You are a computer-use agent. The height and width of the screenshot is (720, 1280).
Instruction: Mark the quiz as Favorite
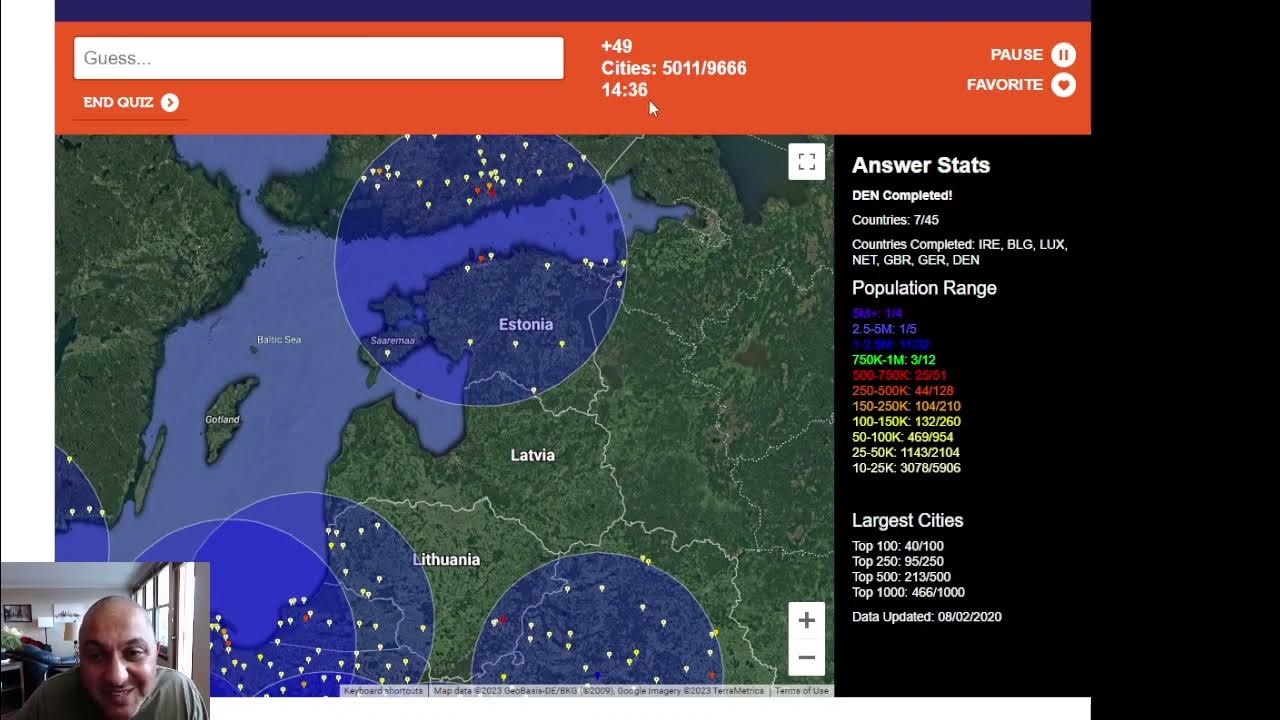click(x=1021, y=85)
